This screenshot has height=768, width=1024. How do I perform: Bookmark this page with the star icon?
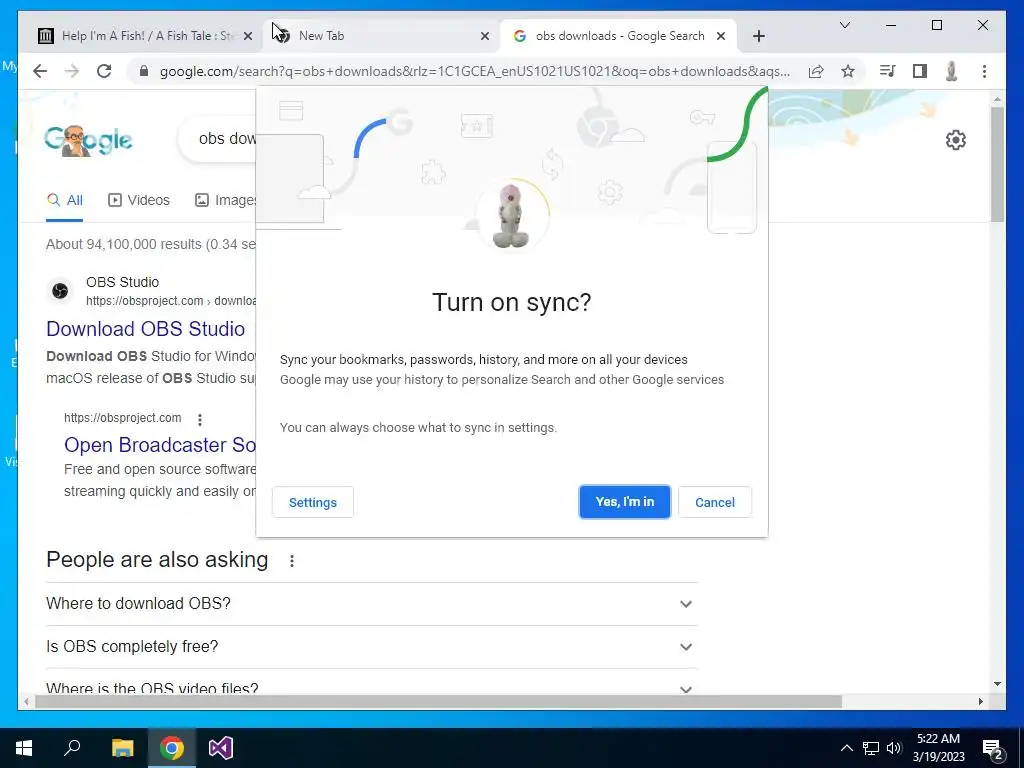[848, 71]
